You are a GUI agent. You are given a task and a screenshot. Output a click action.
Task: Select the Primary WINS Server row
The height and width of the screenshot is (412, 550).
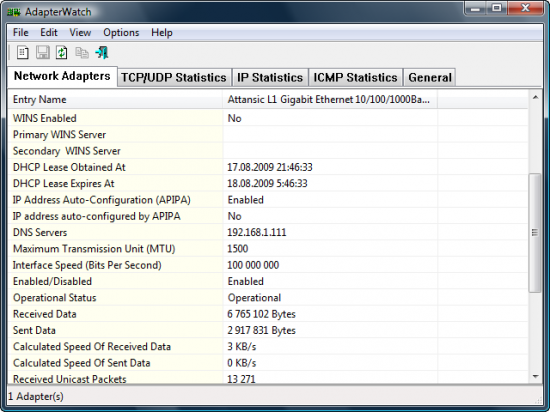pyautogui.click(x=268, y=135)
